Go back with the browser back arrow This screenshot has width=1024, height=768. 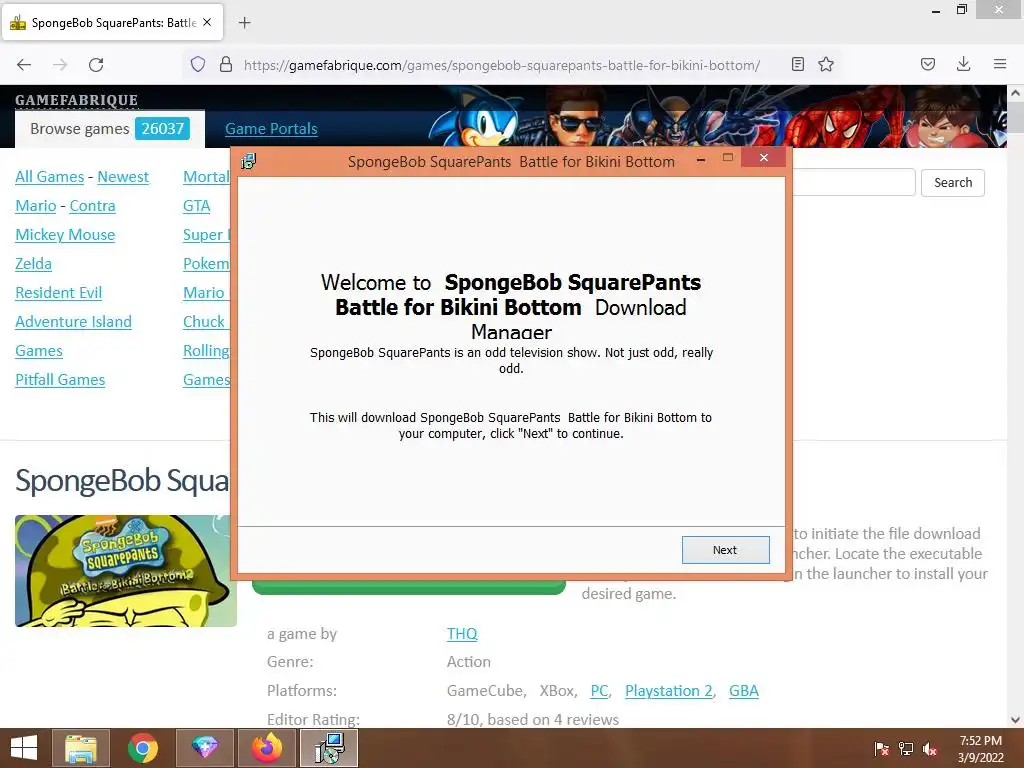(x=24, y=65)
